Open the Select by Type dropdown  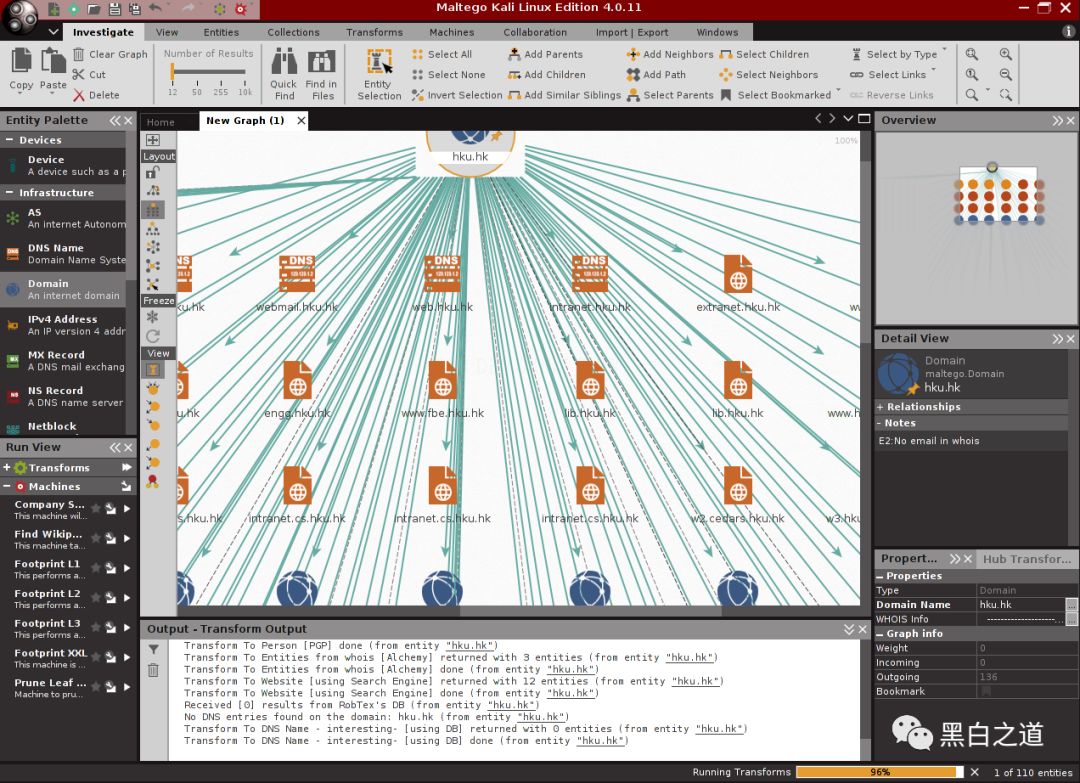pos(944,50)
